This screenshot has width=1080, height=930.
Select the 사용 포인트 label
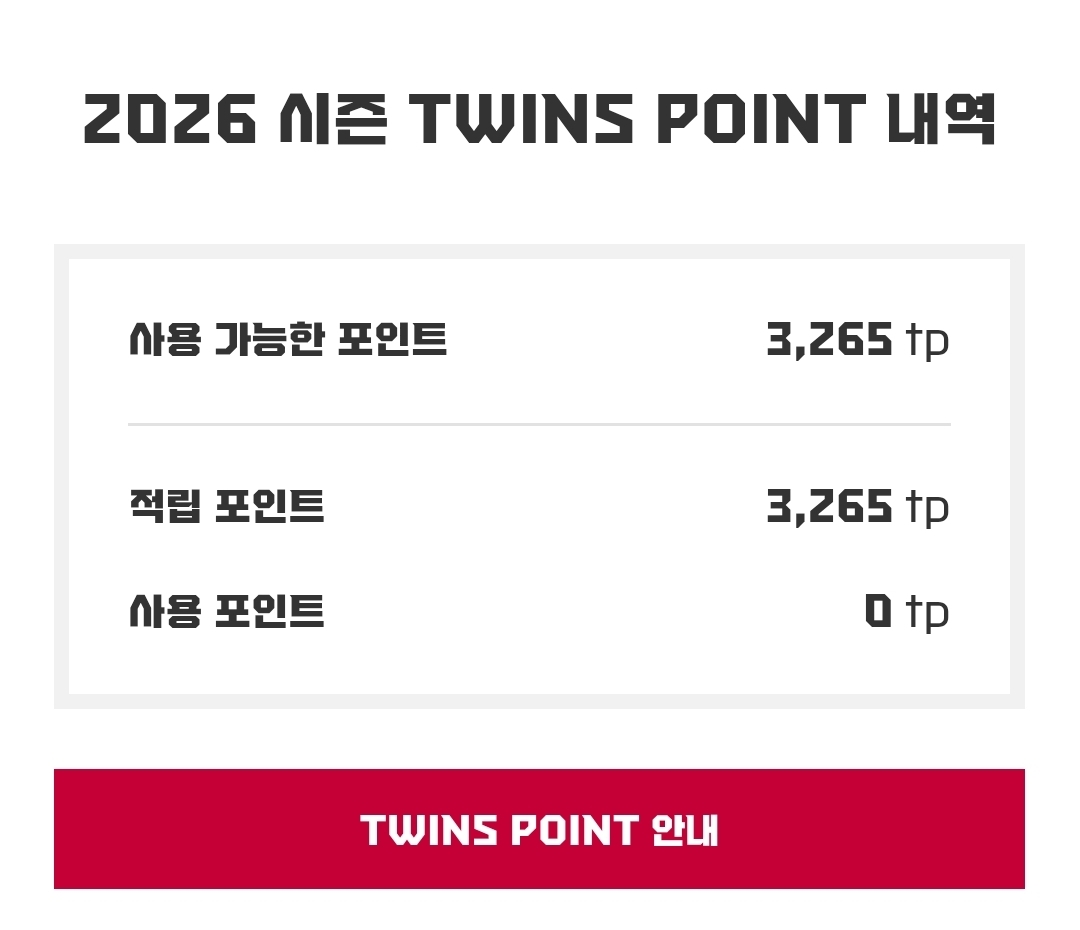pos(226,611)
